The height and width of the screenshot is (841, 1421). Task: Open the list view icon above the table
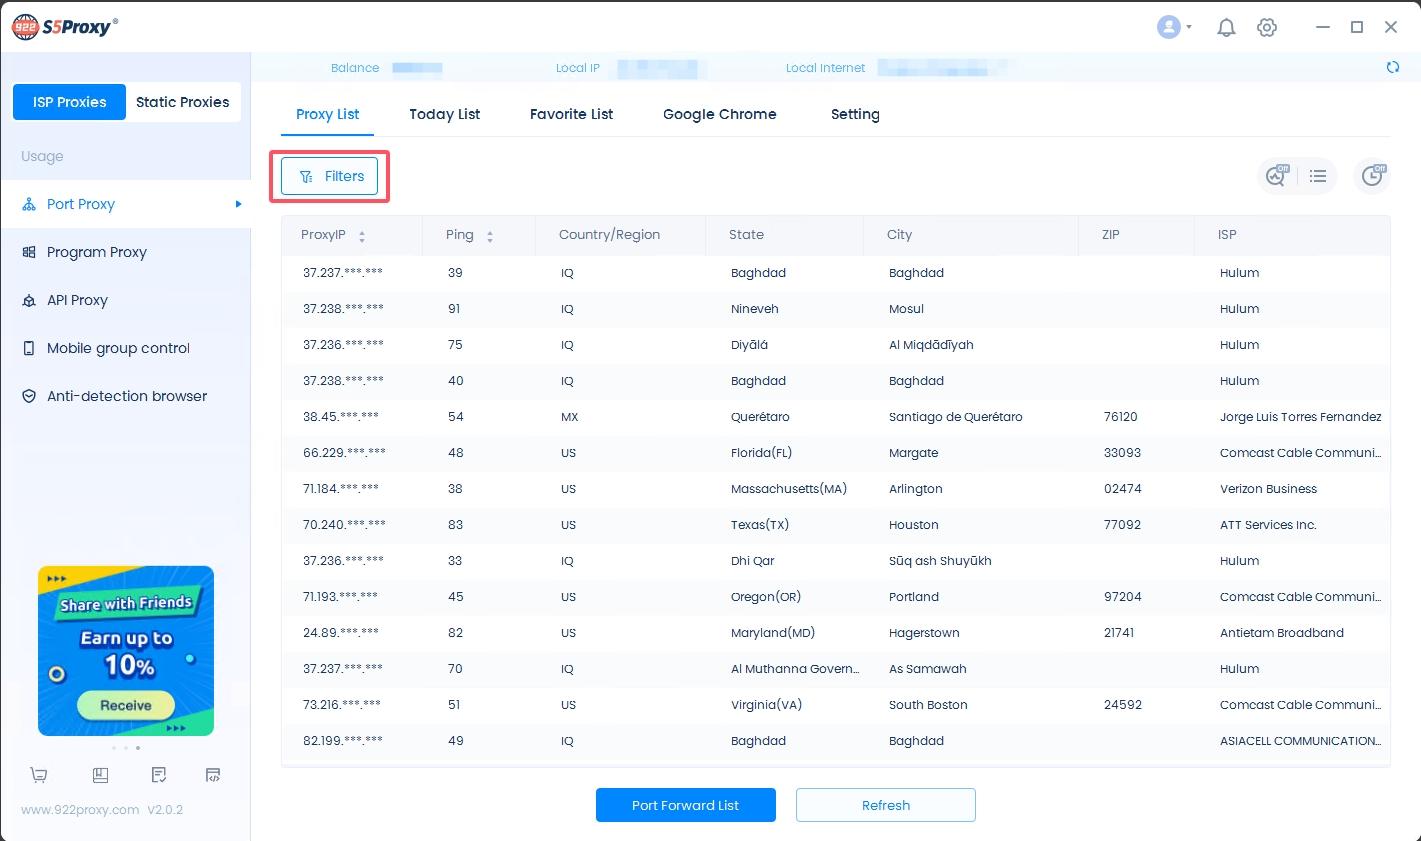pos(1318,176)
